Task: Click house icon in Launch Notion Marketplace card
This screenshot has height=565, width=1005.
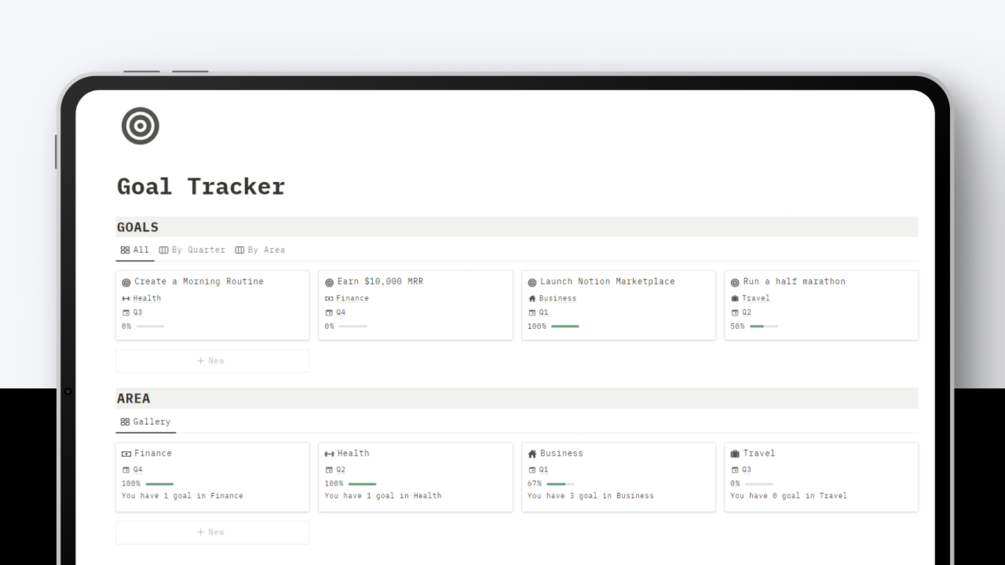Action: pyautogui.click(x=532, y=299)
